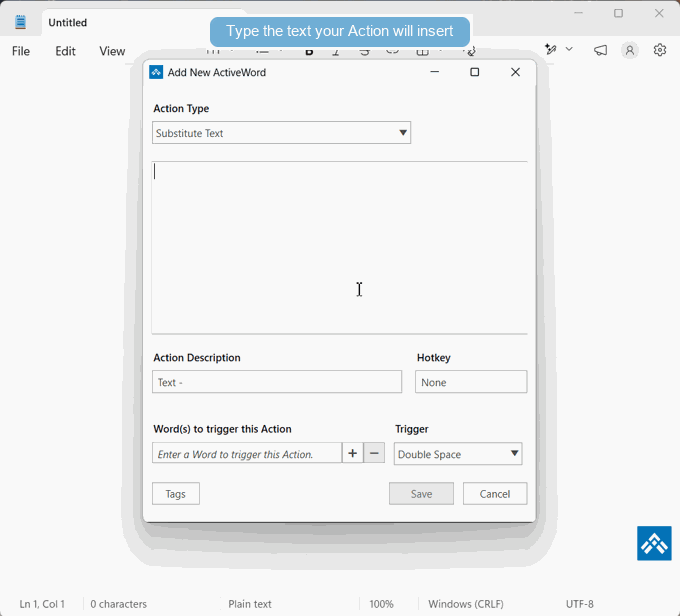The width and height of the screenshot is (680, 616).
Task: Close the Notepad window
Action: (659, 13)
